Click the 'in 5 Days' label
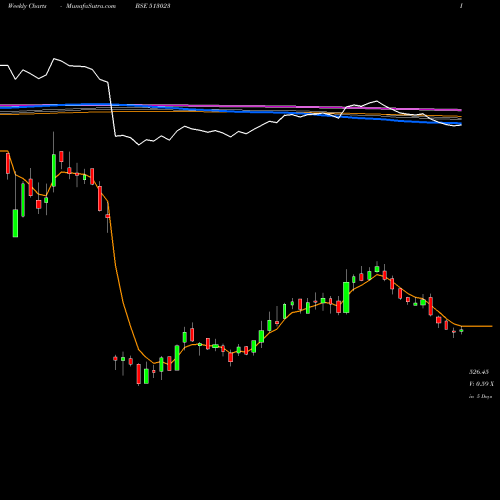Viewport: 500px width, 500px height. pyautogui.click(x=480, y=397)
